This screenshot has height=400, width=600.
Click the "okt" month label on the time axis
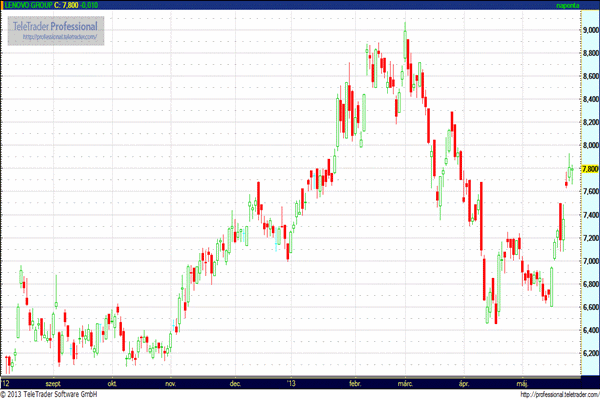pyautogui.click(x=112, y=383)
